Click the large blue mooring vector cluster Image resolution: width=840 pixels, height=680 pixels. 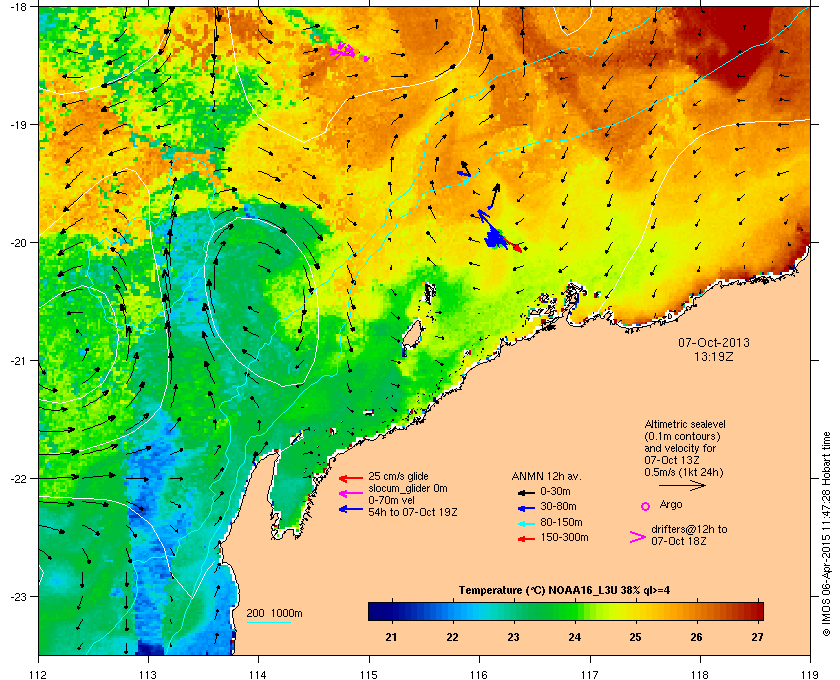pyautogui.click(x=496, y=239)
